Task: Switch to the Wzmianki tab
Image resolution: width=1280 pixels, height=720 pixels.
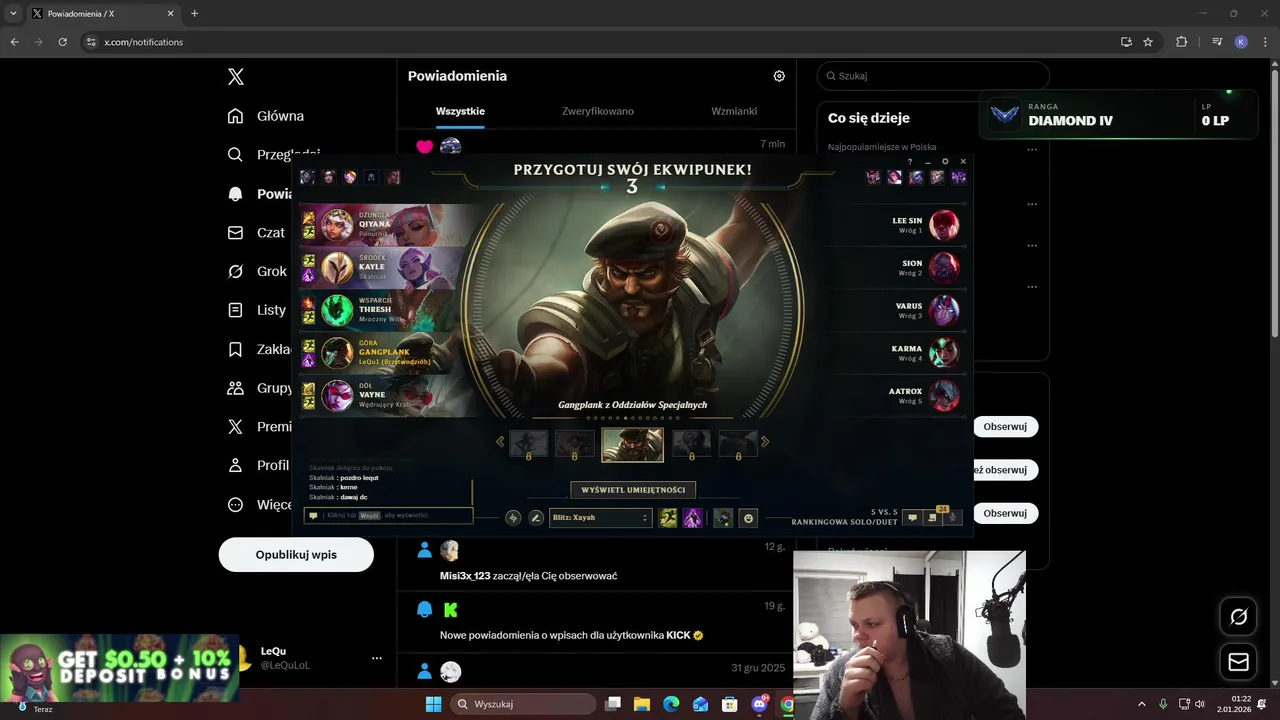Action: (x=734, y=111)
